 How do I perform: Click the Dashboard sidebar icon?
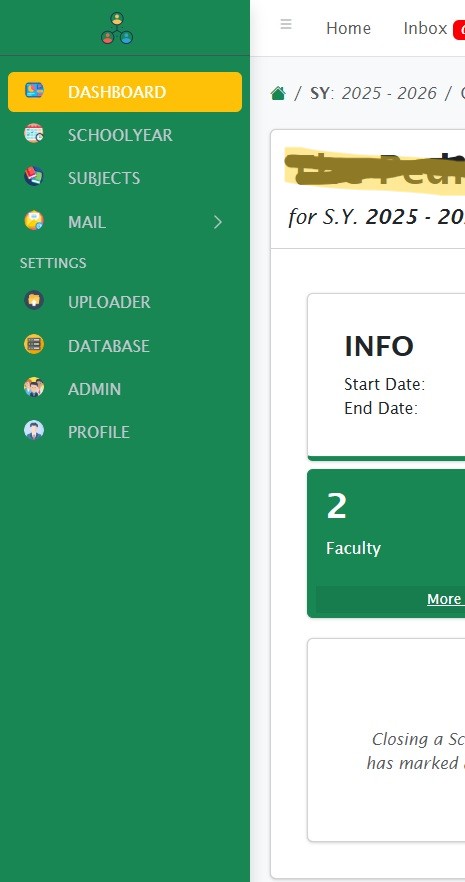(x=34, y=91)
